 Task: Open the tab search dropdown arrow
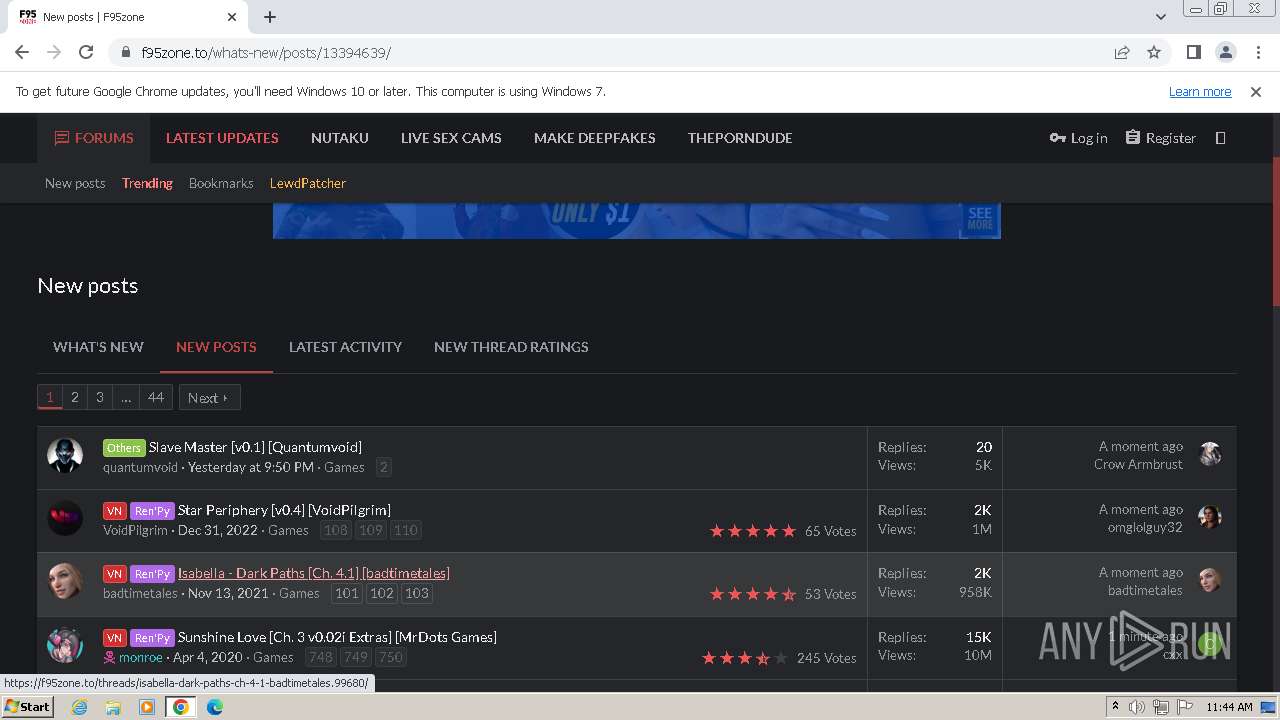point(1160,17)
